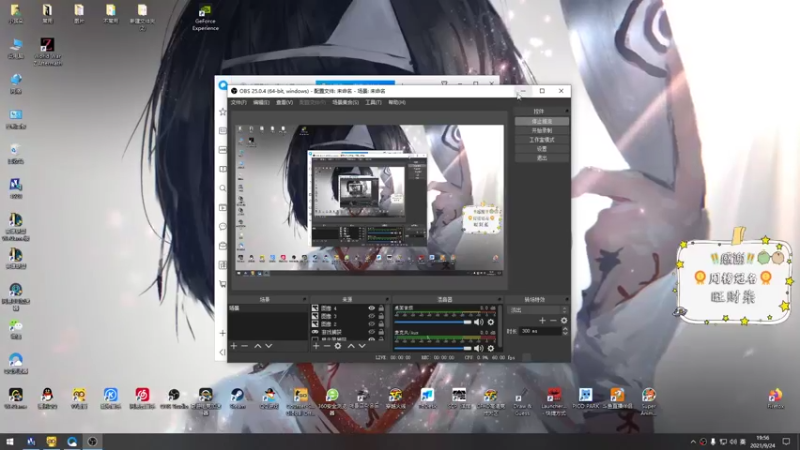Pop out the Controls dock panel
Viewport: 800px width, 450px height.
click(x=566, y=111)
